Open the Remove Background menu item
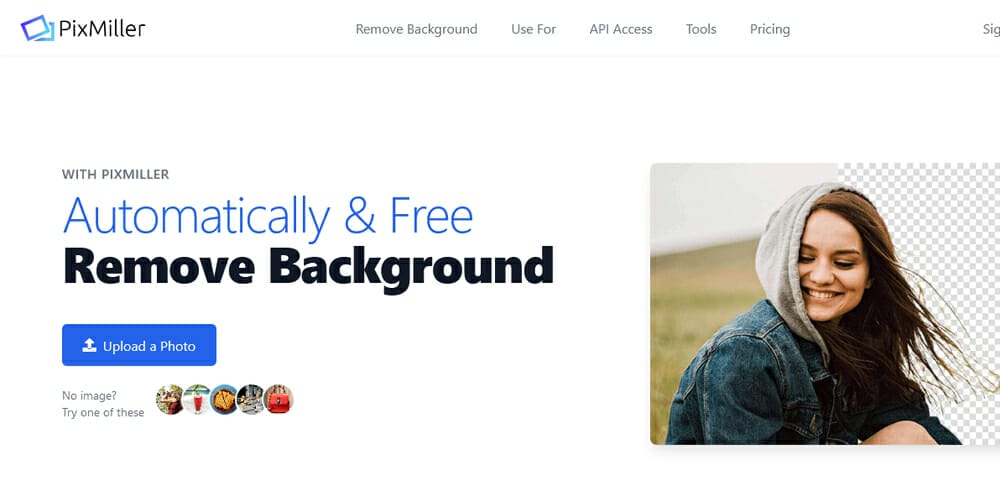Viewport: 1000px width, 500px height. click(416, 29)
